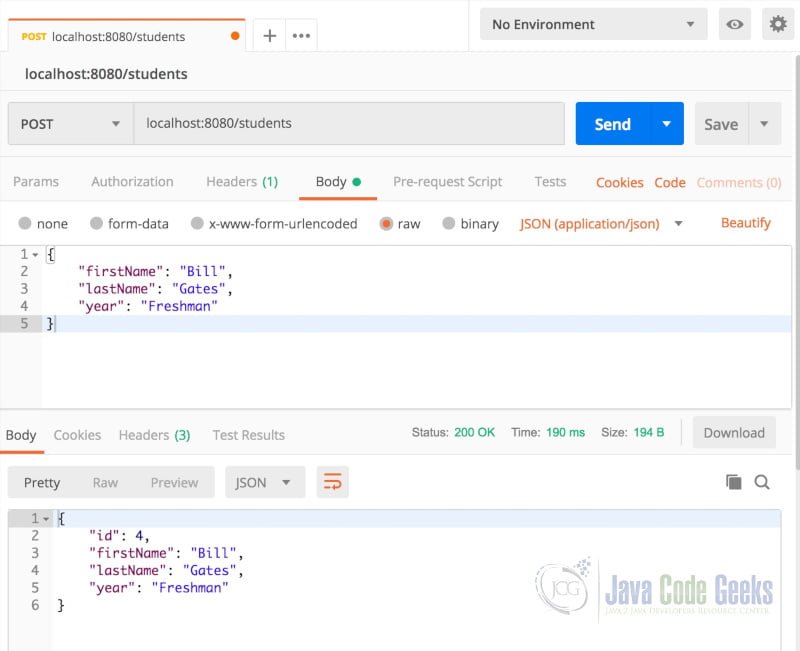800x651 pixels.
Task: Click the 190 ms time value
Action: tap(565, 432)
